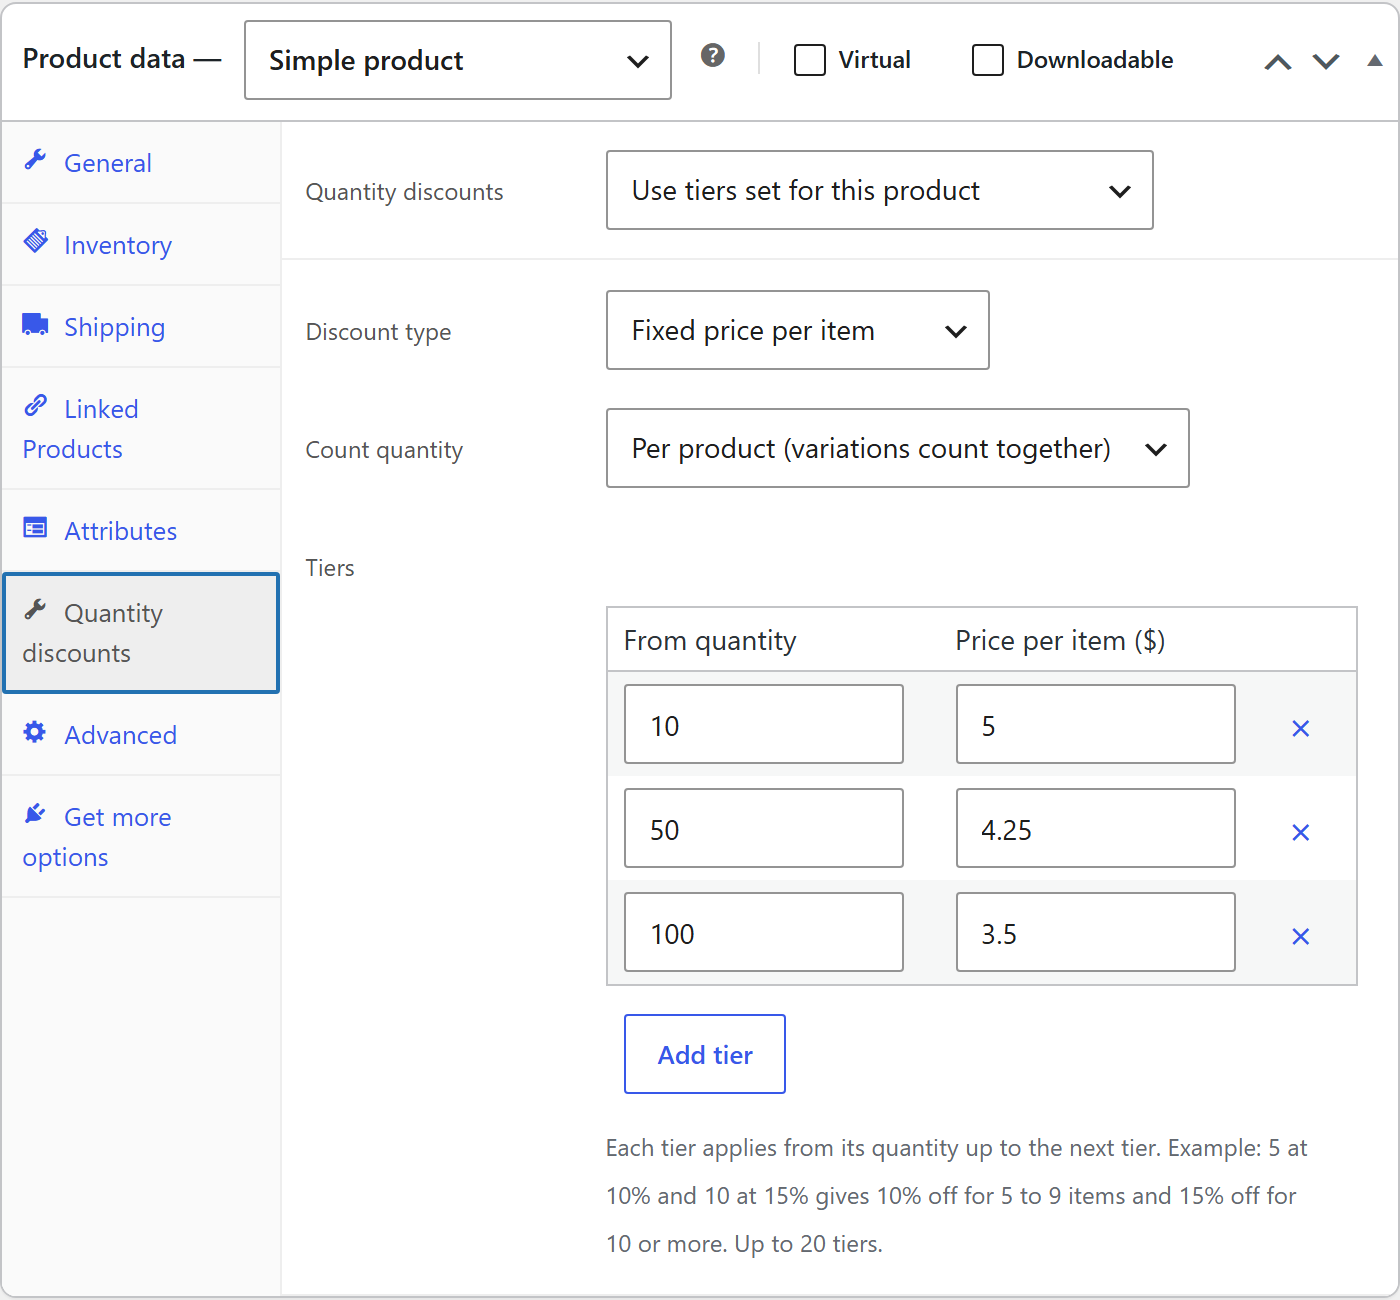Open the Get more options tab
This screenshot has height=1300, width=1400.
(141, 837)
